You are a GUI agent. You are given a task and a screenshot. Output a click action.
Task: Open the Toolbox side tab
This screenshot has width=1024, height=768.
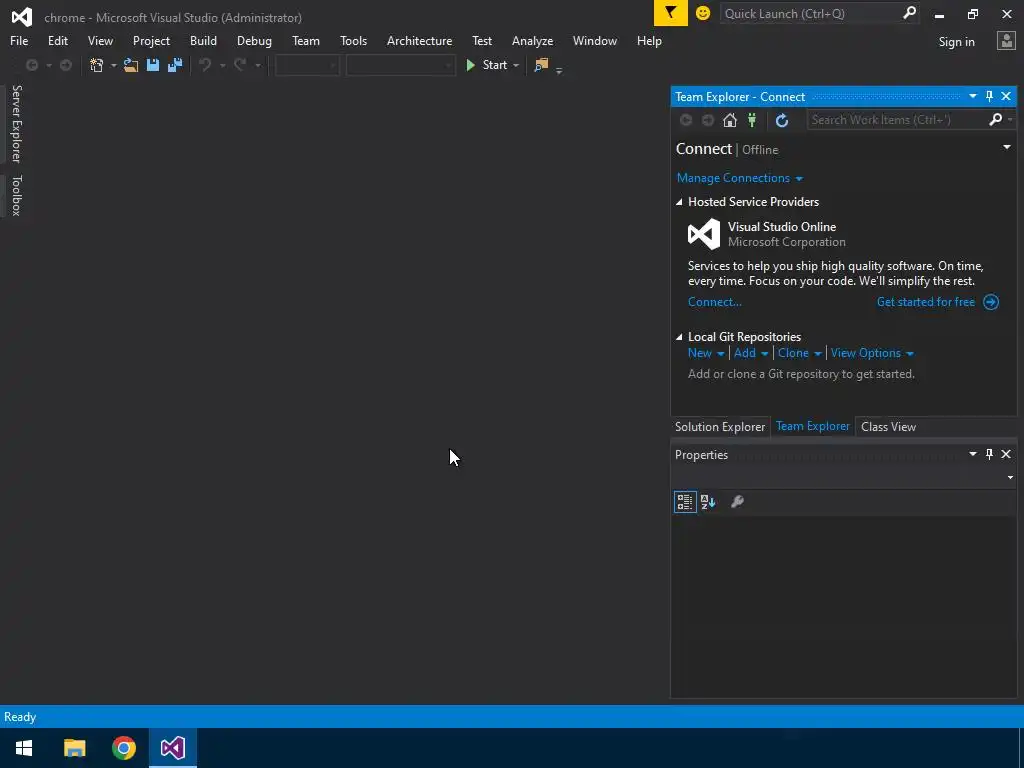click(x=16, y=195)
